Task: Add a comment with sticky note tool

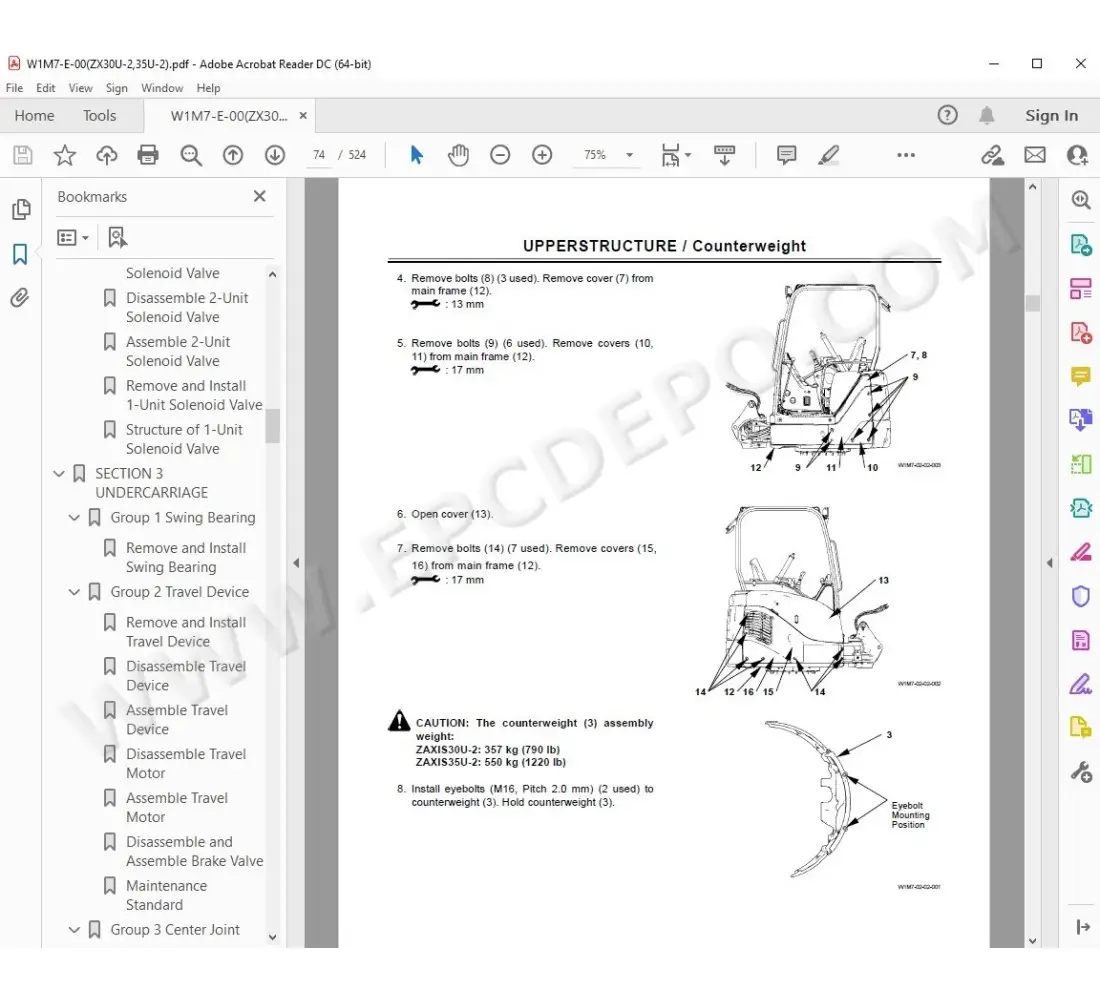Action: pos(786,155)
